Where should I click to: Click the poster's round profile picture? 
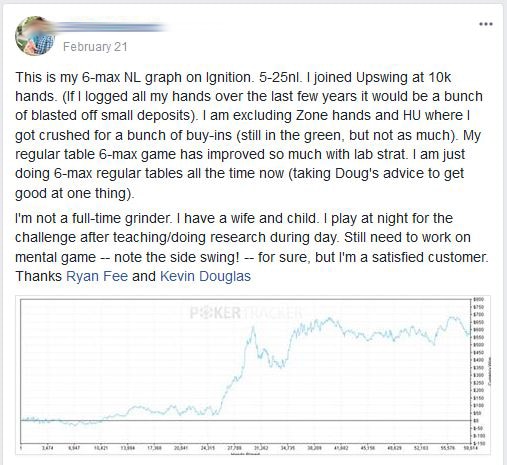[x=35, y=36]
